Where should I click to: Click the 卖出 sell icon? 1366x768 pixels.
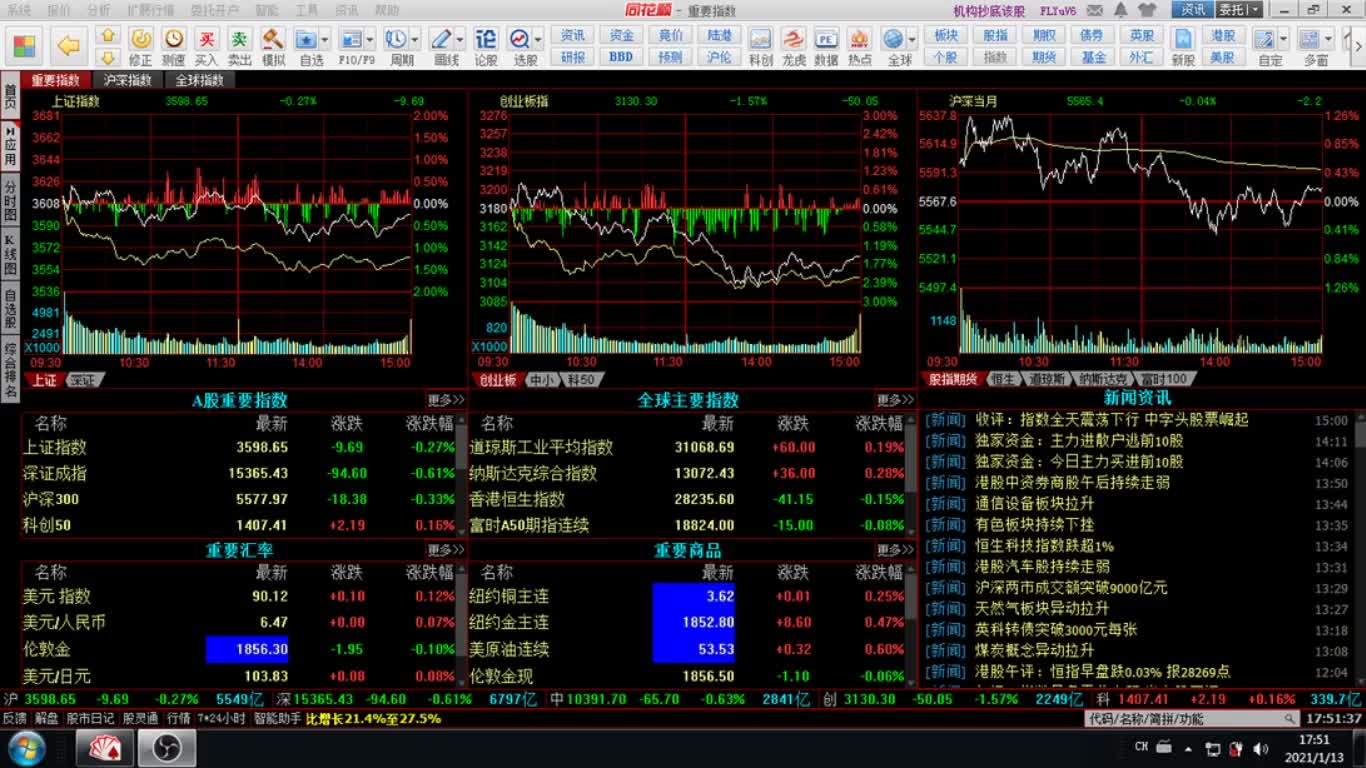(x=239, y=46)
